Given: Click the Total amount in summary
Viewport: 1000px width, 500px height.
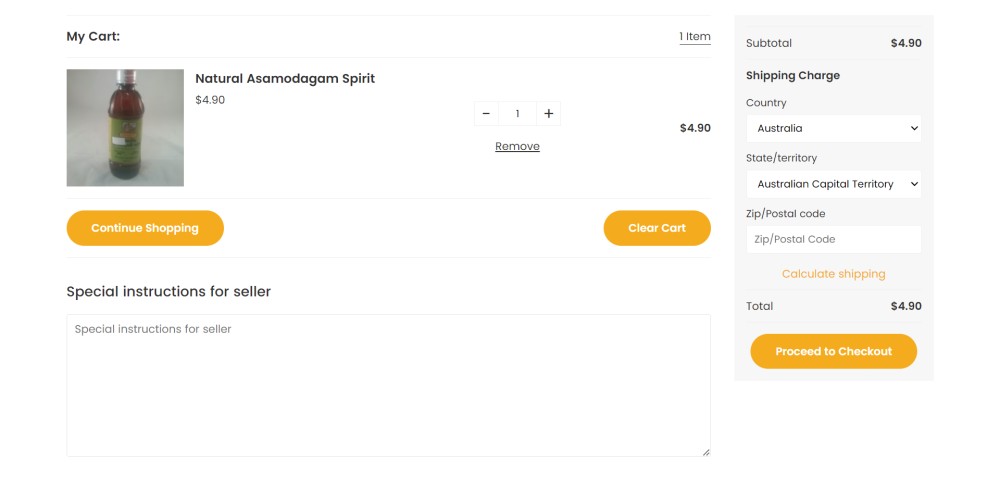Looking at the screenshot, I should pos(906,306).
